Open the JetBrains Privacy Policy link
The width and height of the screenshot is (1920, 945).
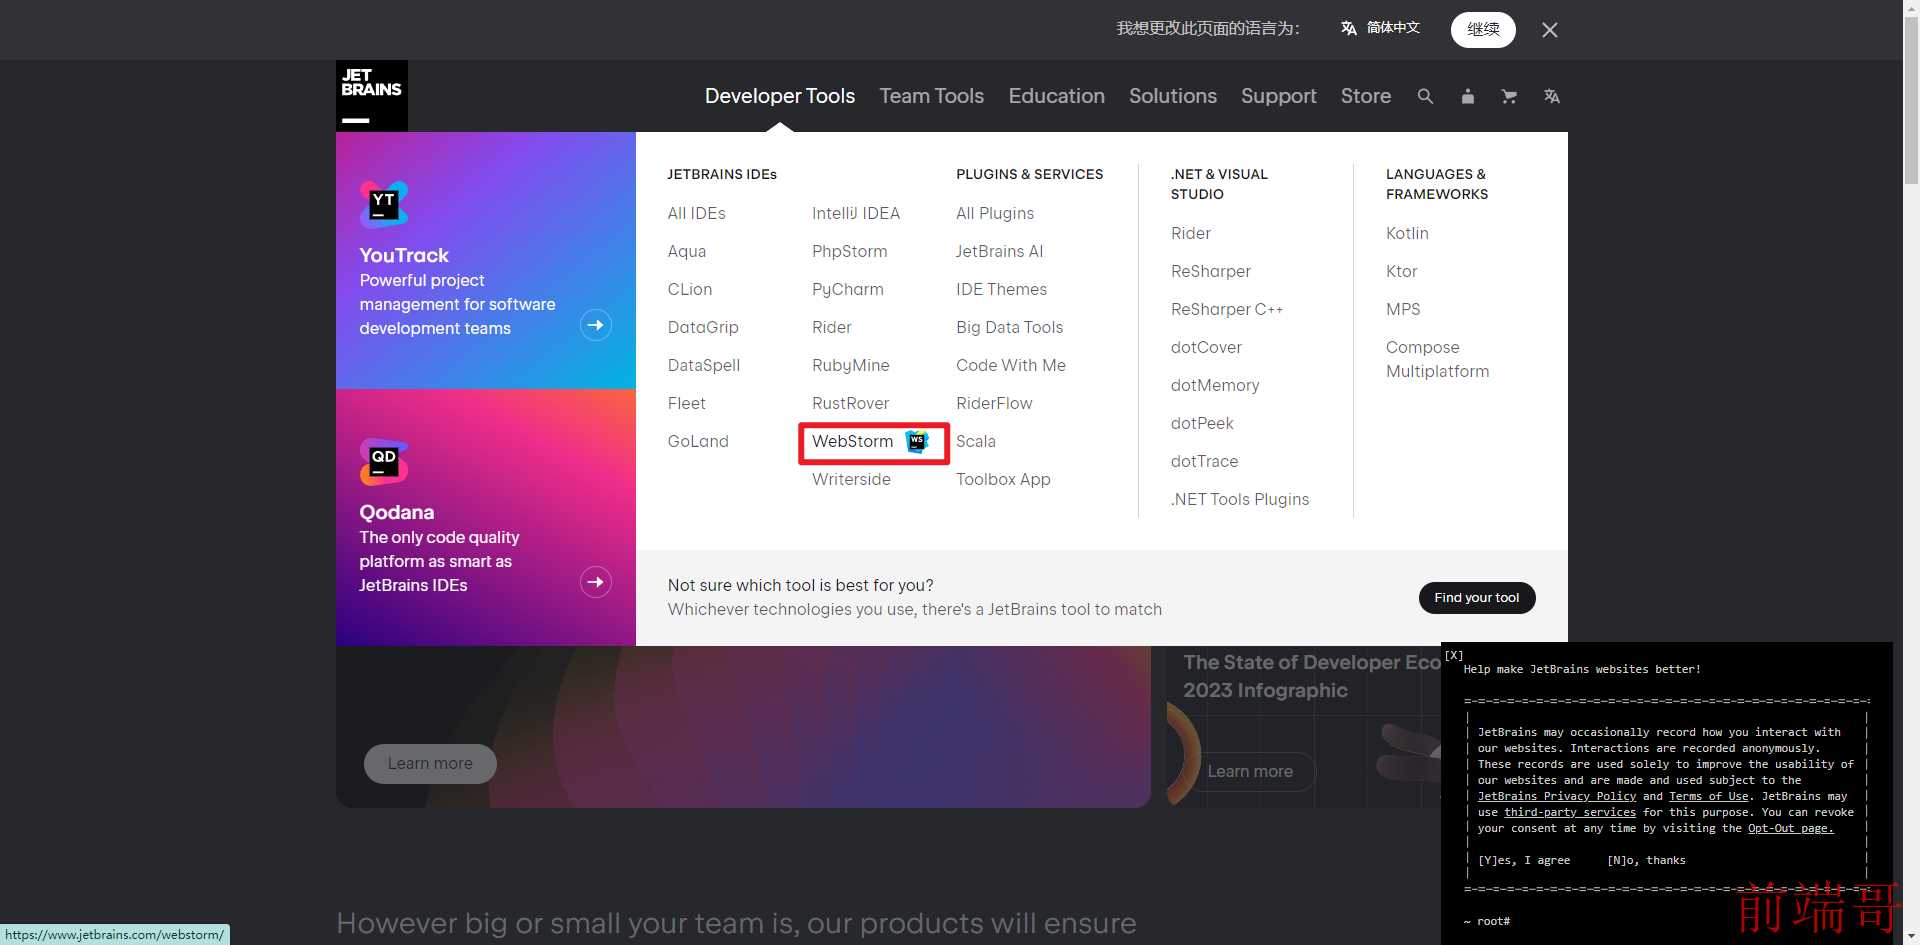[x=1557, y=796]
